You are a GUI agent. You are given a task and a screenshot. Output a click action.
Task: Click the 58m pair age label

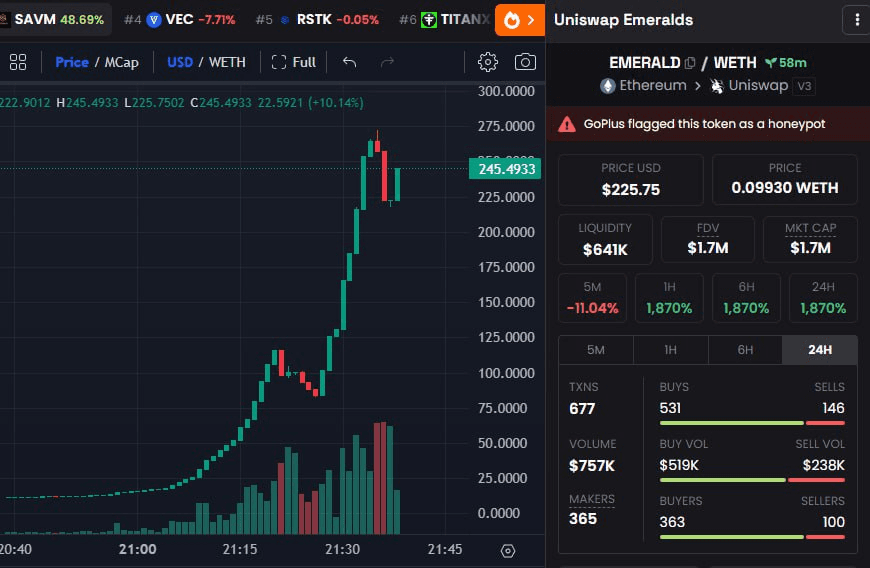pyautogui.click(x=792, y=63)
